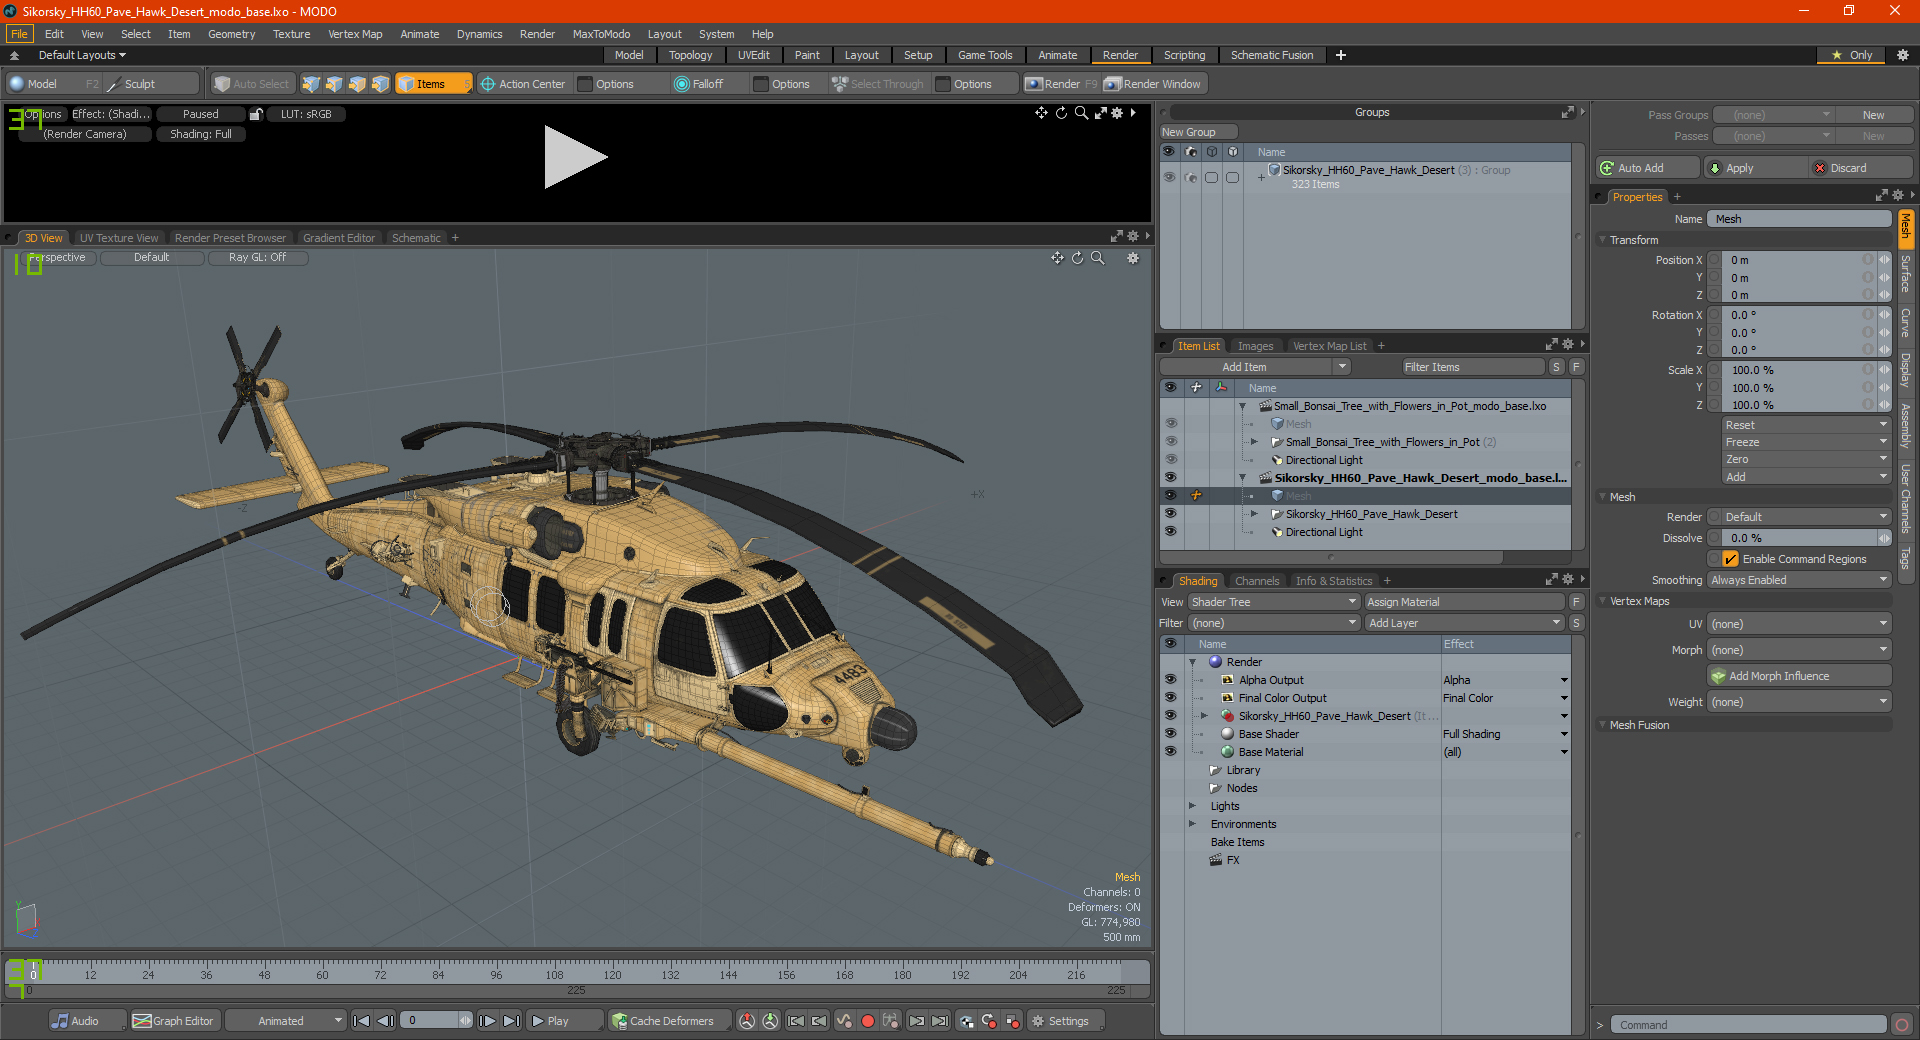Start the render preview play arrow
Viewport: 1920px width, 1040px height.
pyautogui.click(x=575, y=157)
